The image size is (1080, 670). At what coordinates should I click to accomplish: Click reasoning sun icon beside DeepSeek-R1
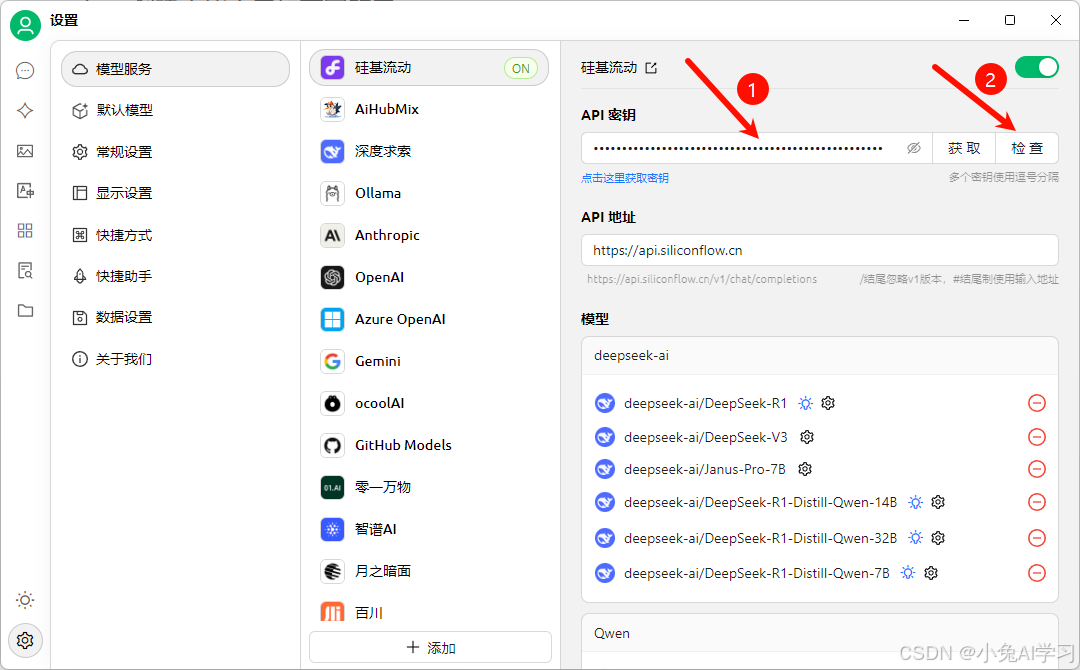(x=805, y=403)
